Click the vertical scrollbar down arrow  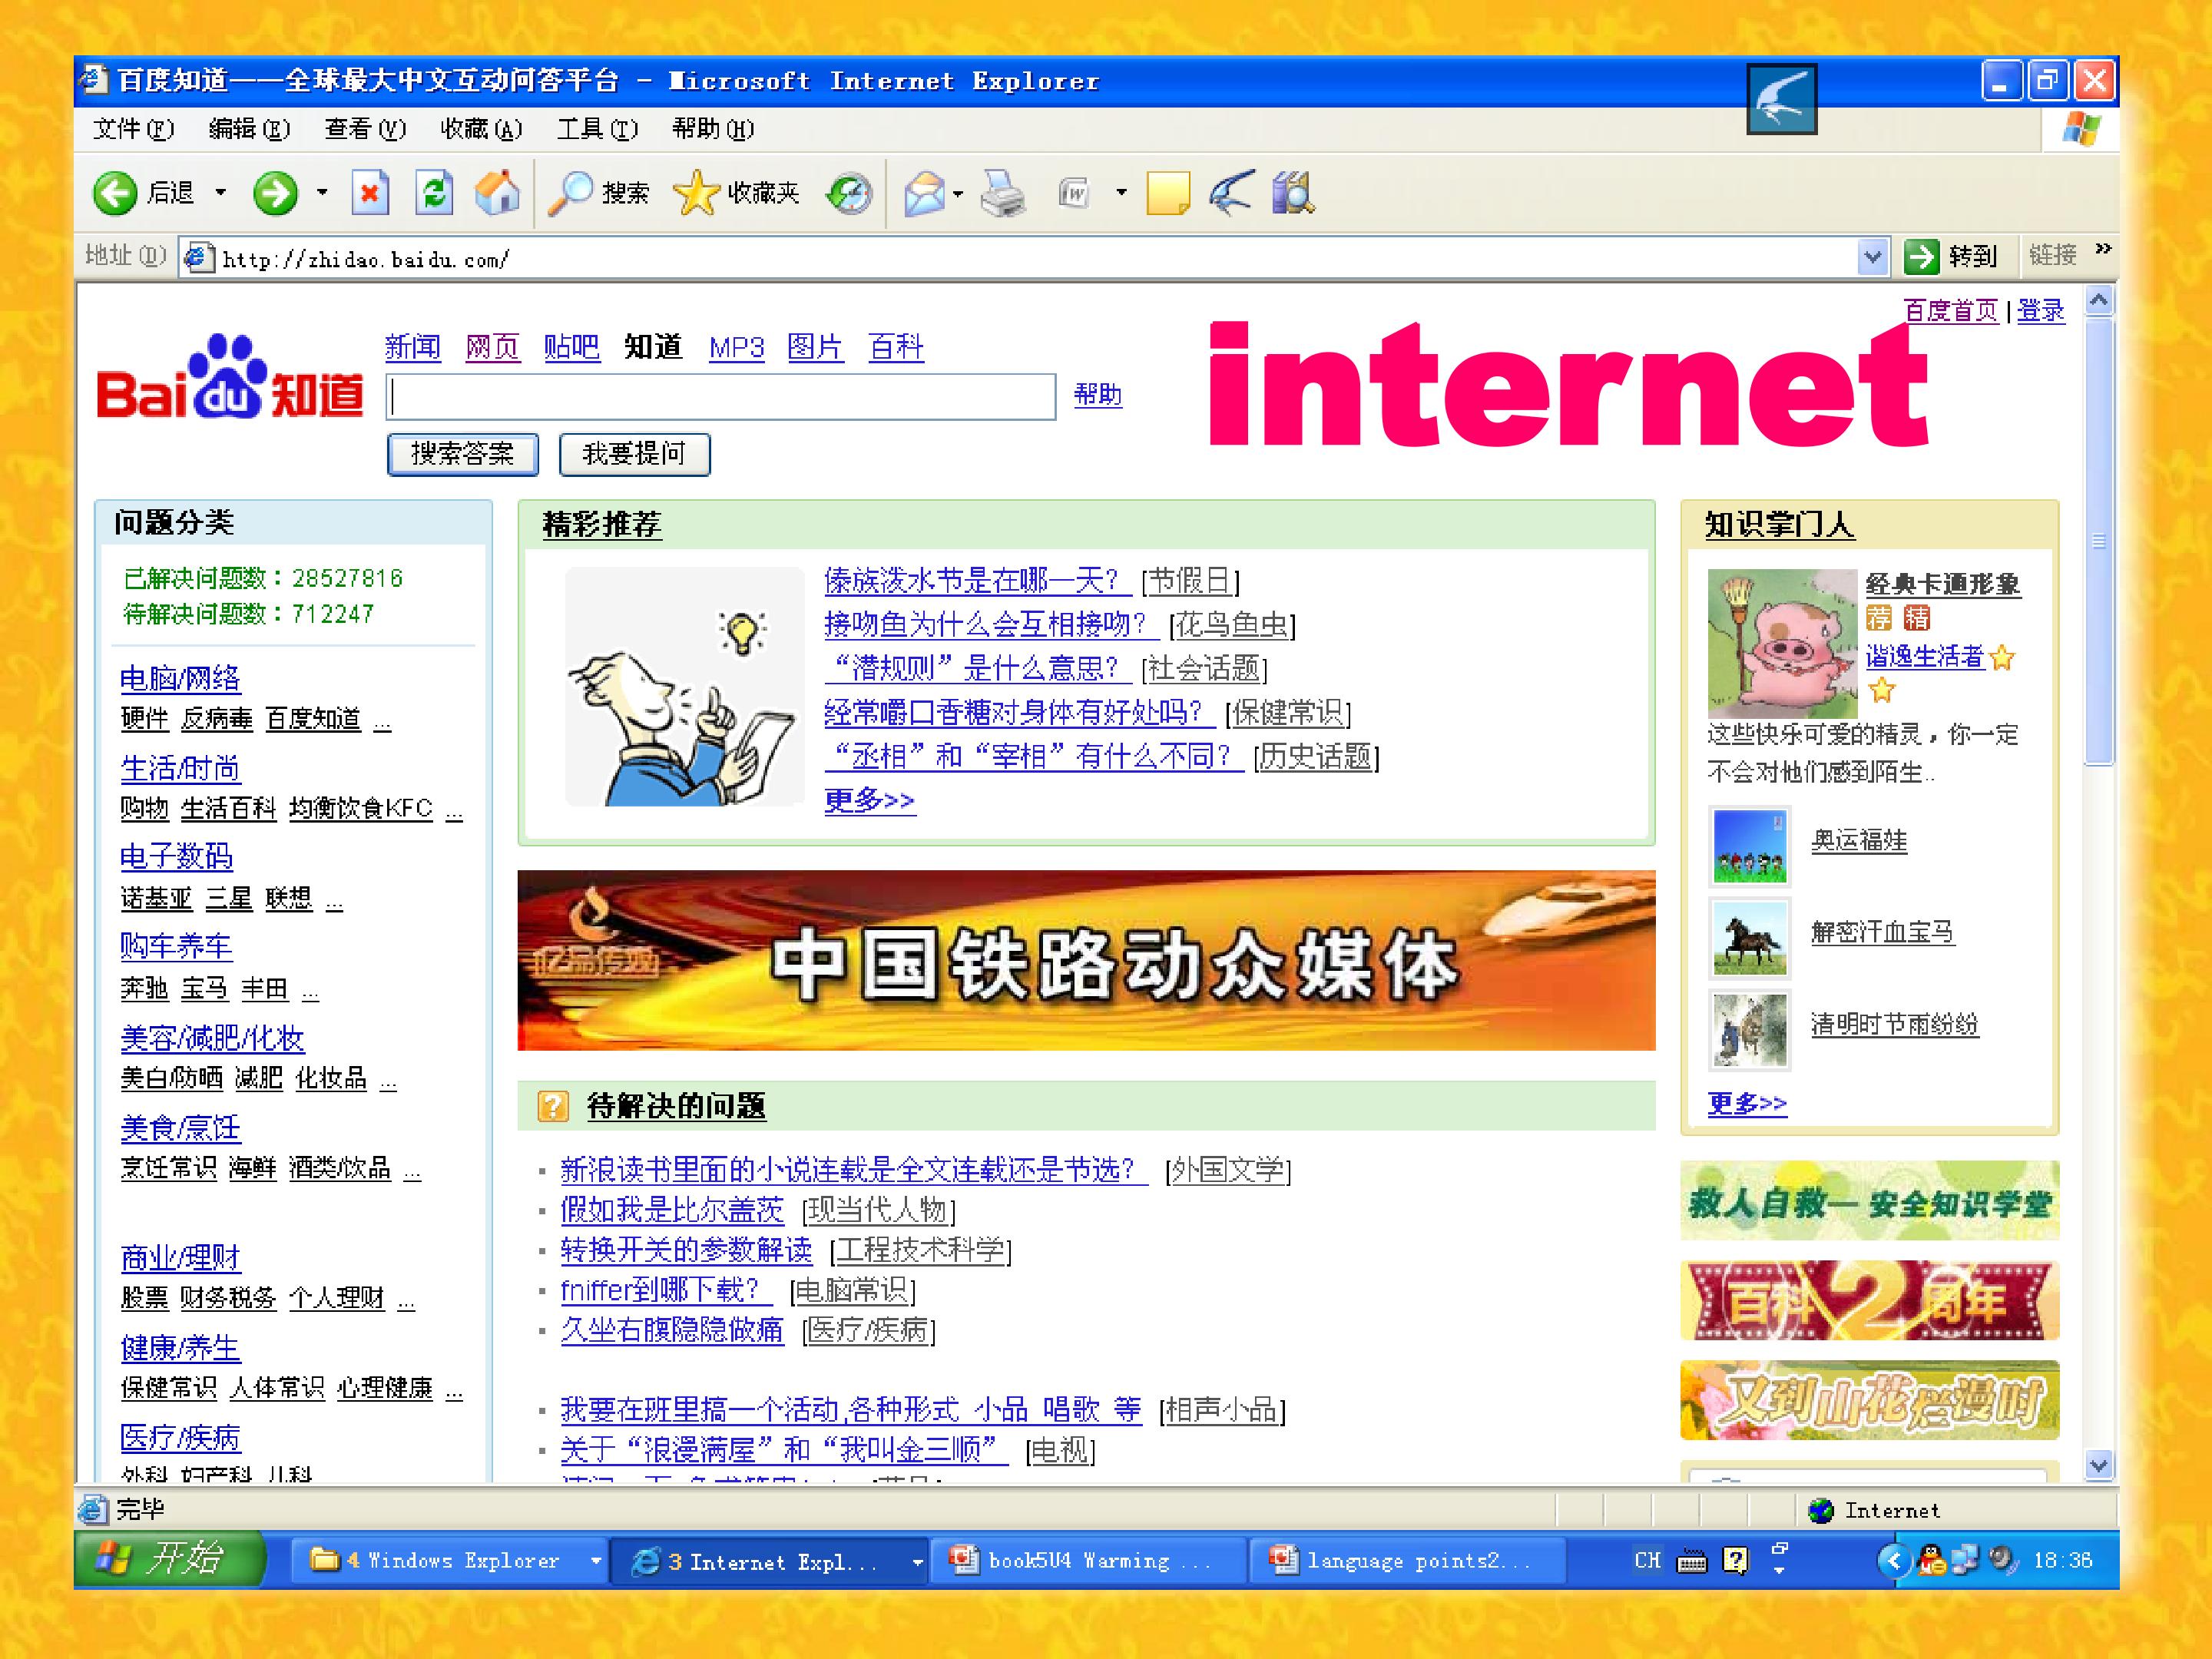pyautogui.click(x=2099, y=1465)
